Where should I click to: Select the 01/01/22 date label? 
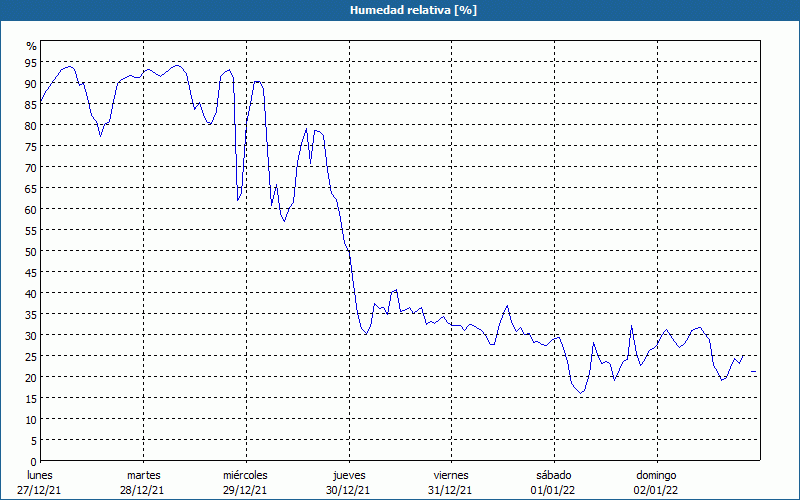pos(553,490)
